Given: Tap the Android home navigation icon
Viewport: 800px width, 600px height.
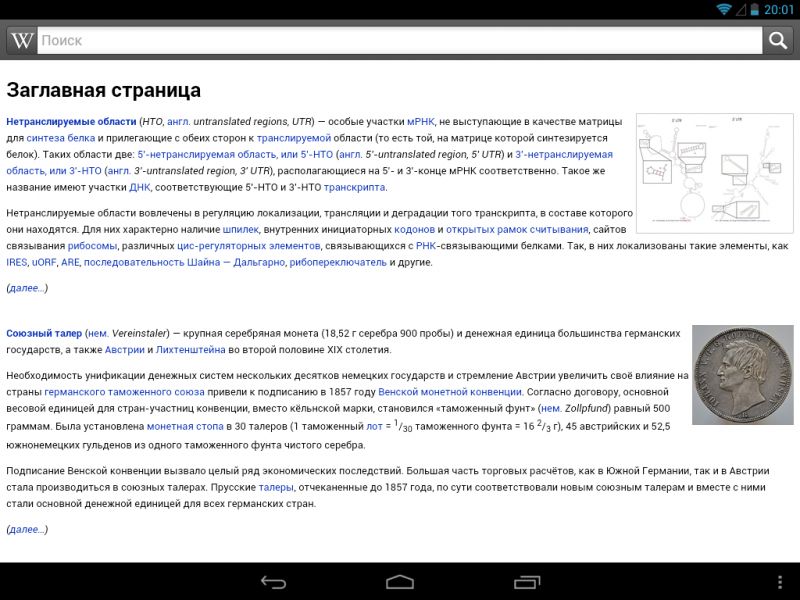Looking at the screenshot, I should coord(400,581).
